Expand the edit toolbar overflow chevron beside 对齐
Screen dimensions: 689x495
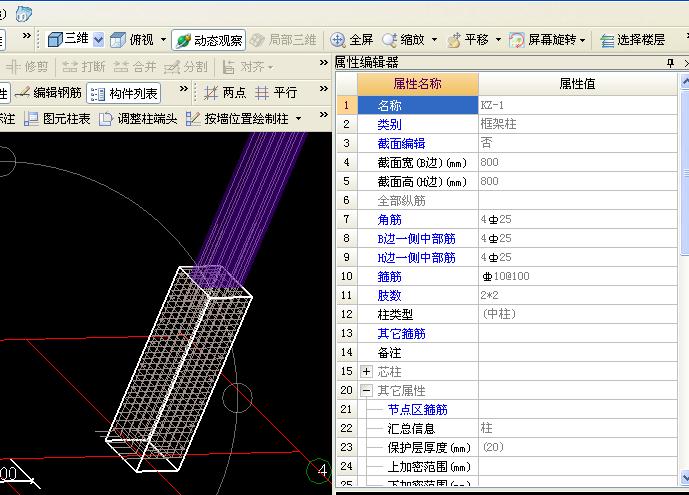point(323,63)
